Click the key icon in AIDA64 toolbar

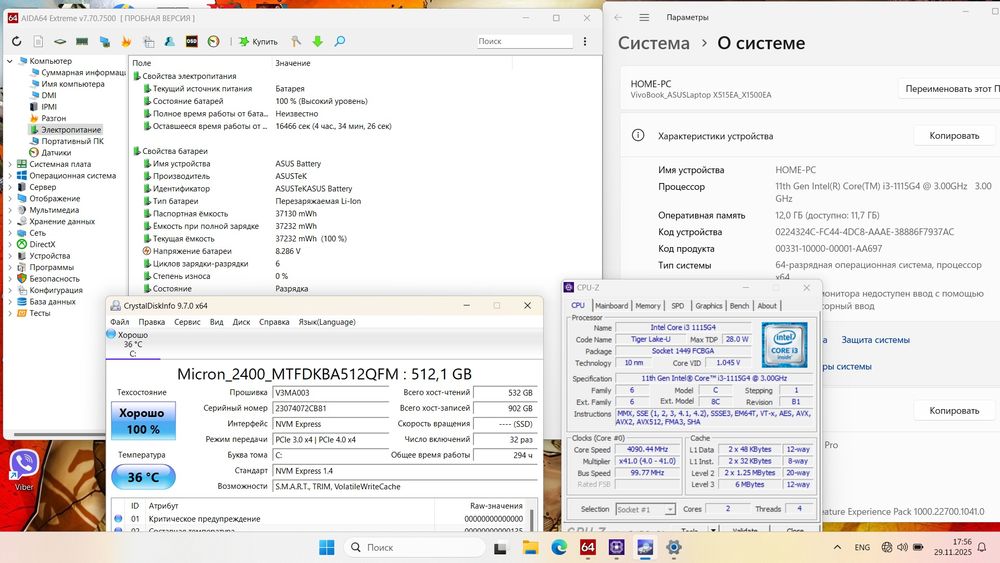click(296, 41)
